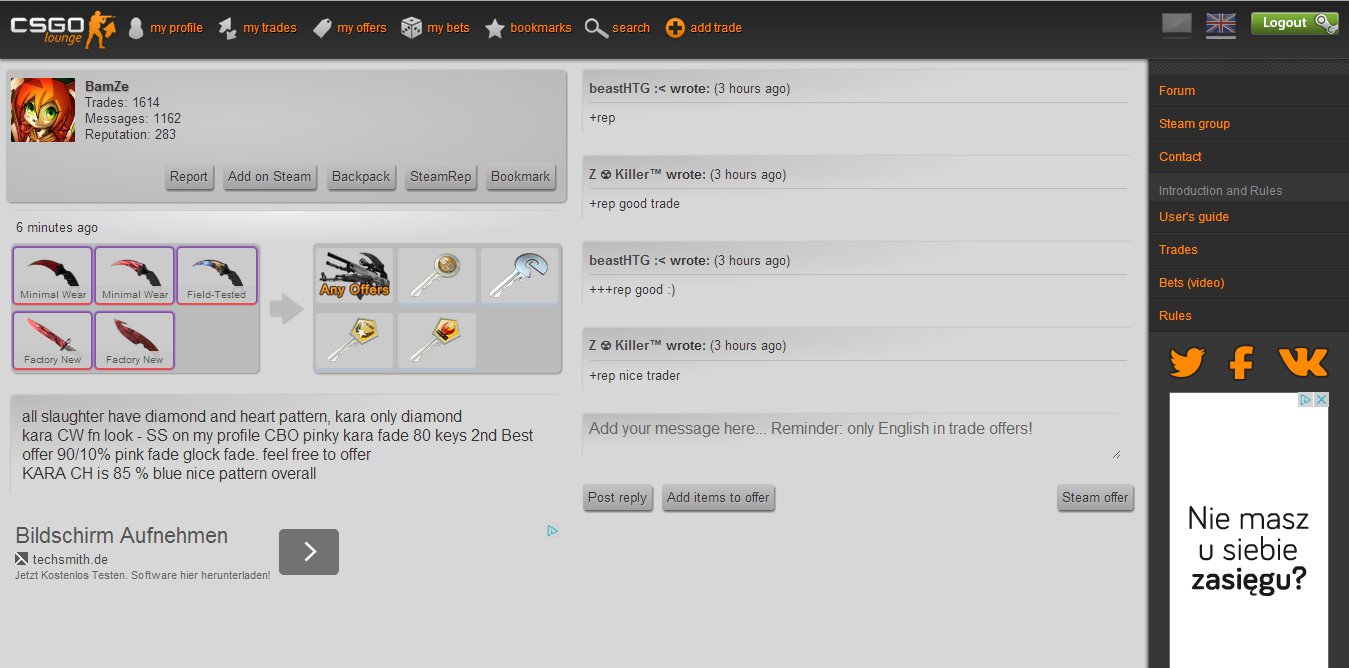Click the my profile person icon
This screenshot has width=1349, height=668.
137,28
